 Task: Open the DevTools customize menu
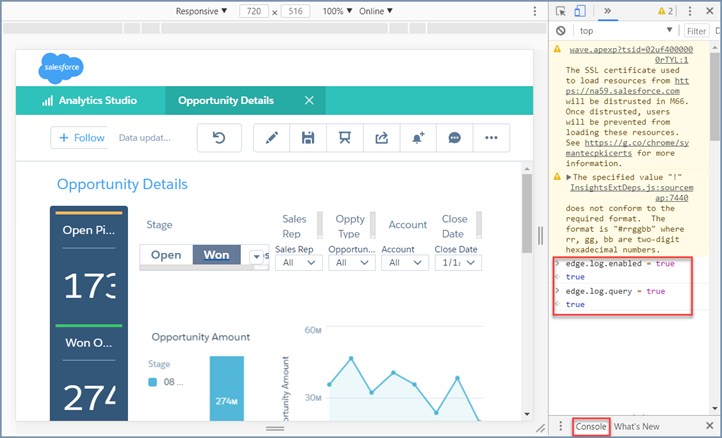(x=689, y=11)
